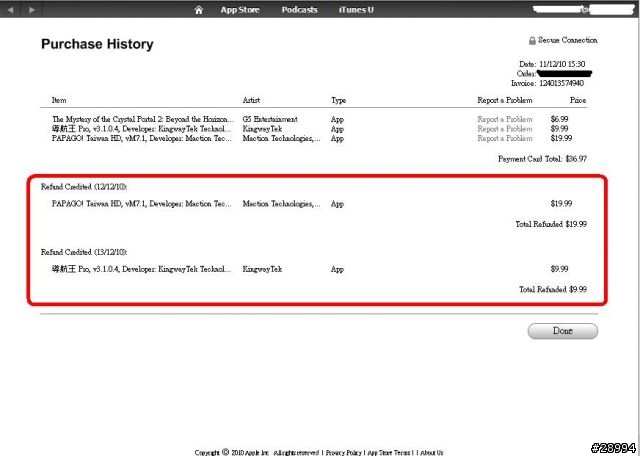Report a Problem for PAPAGO! Taiwan HD purchase
This screenshot has height=456, width=640.
pos(504,138)
